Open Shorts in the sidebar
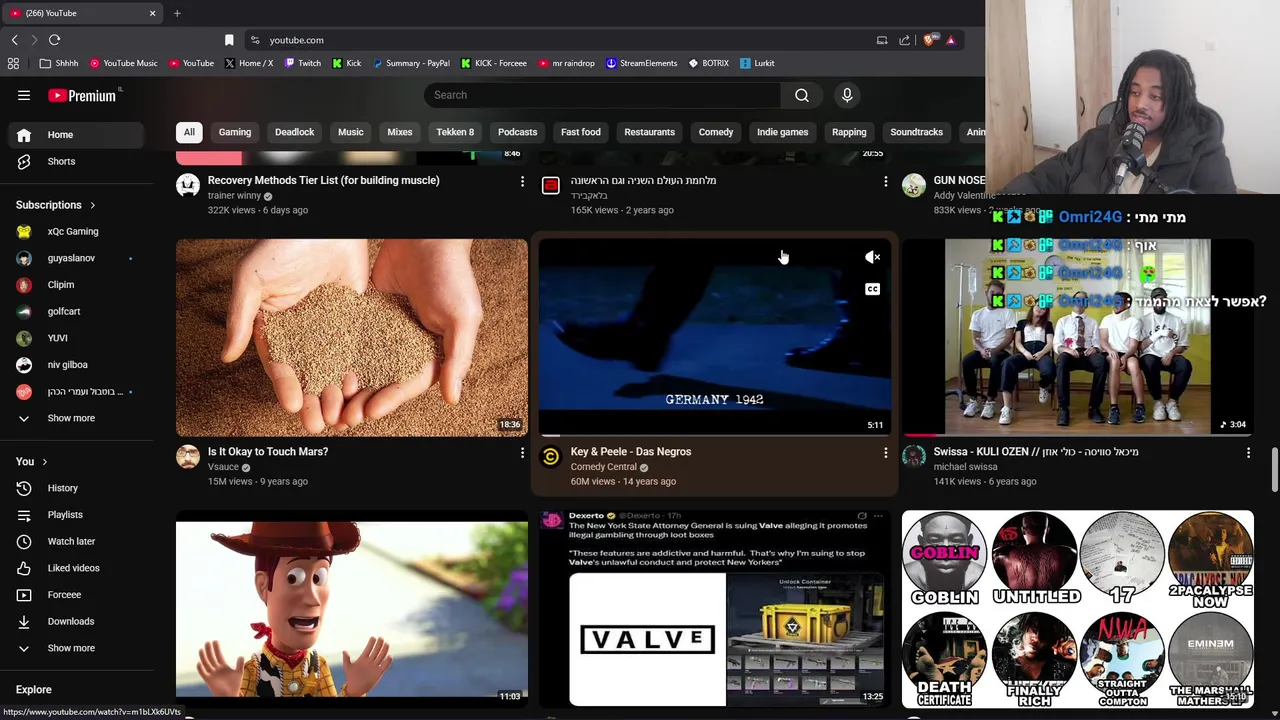The height and width of the screenshot is (720, 1280). click(x=78, y=161)
